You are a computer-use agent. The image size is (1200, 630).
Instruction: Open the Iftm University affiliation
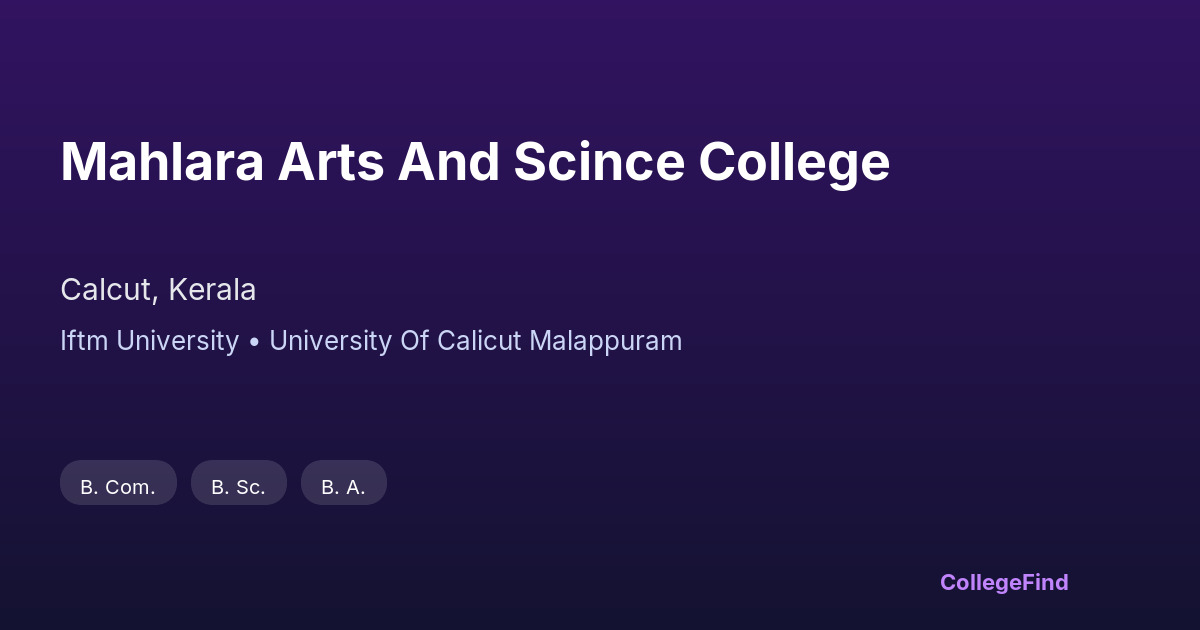pos(149,341)
